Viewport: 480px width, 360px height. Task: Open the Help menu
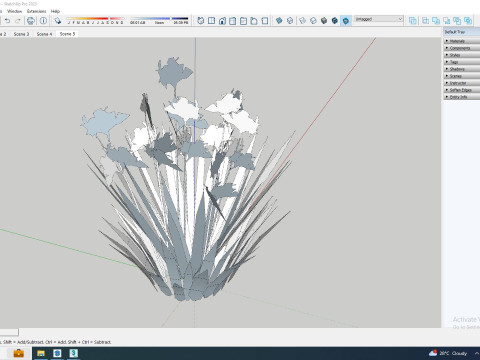pos(55,11)
